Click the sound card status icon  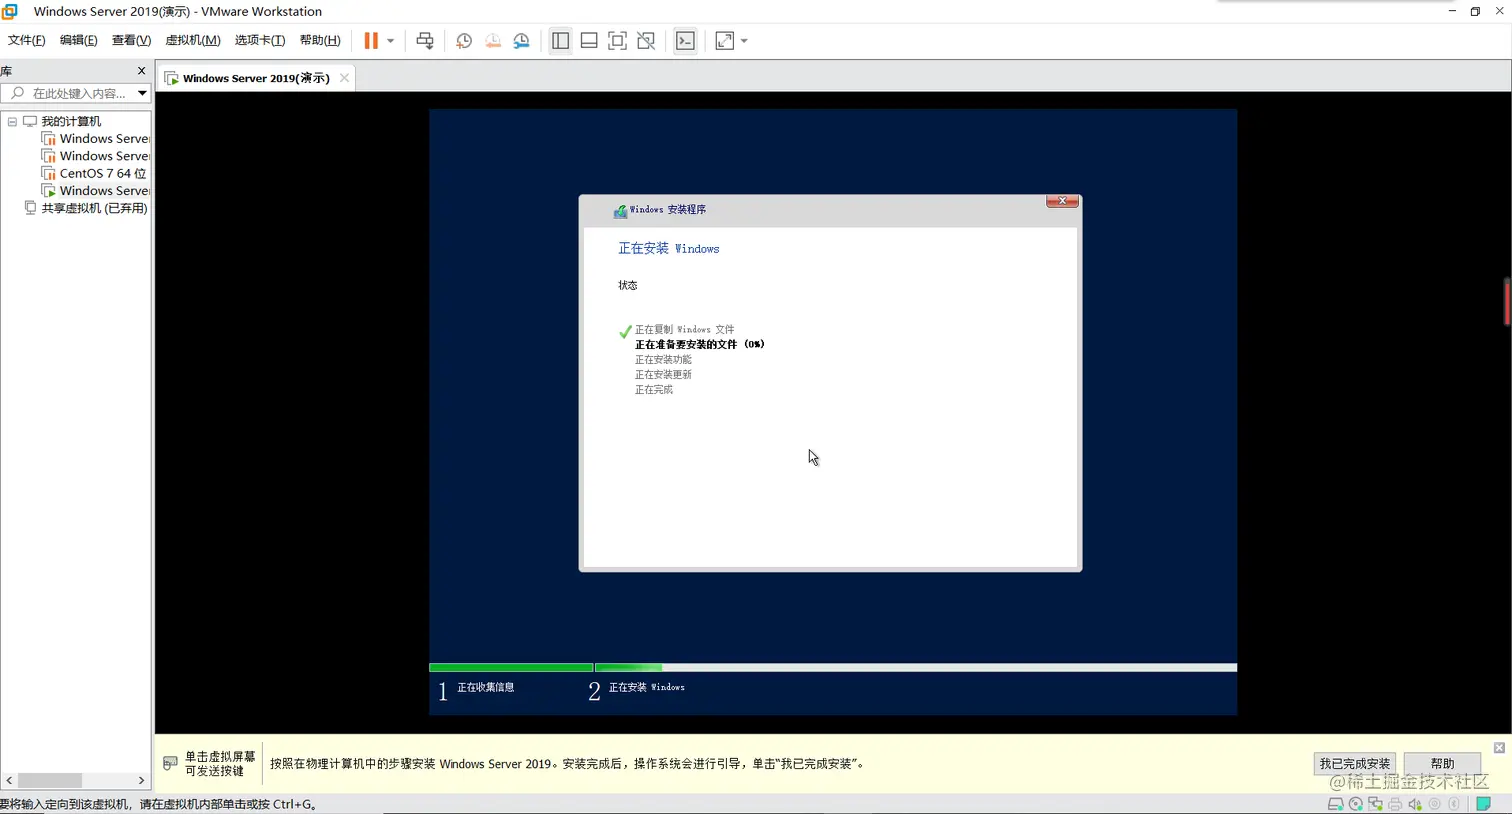1415,805
